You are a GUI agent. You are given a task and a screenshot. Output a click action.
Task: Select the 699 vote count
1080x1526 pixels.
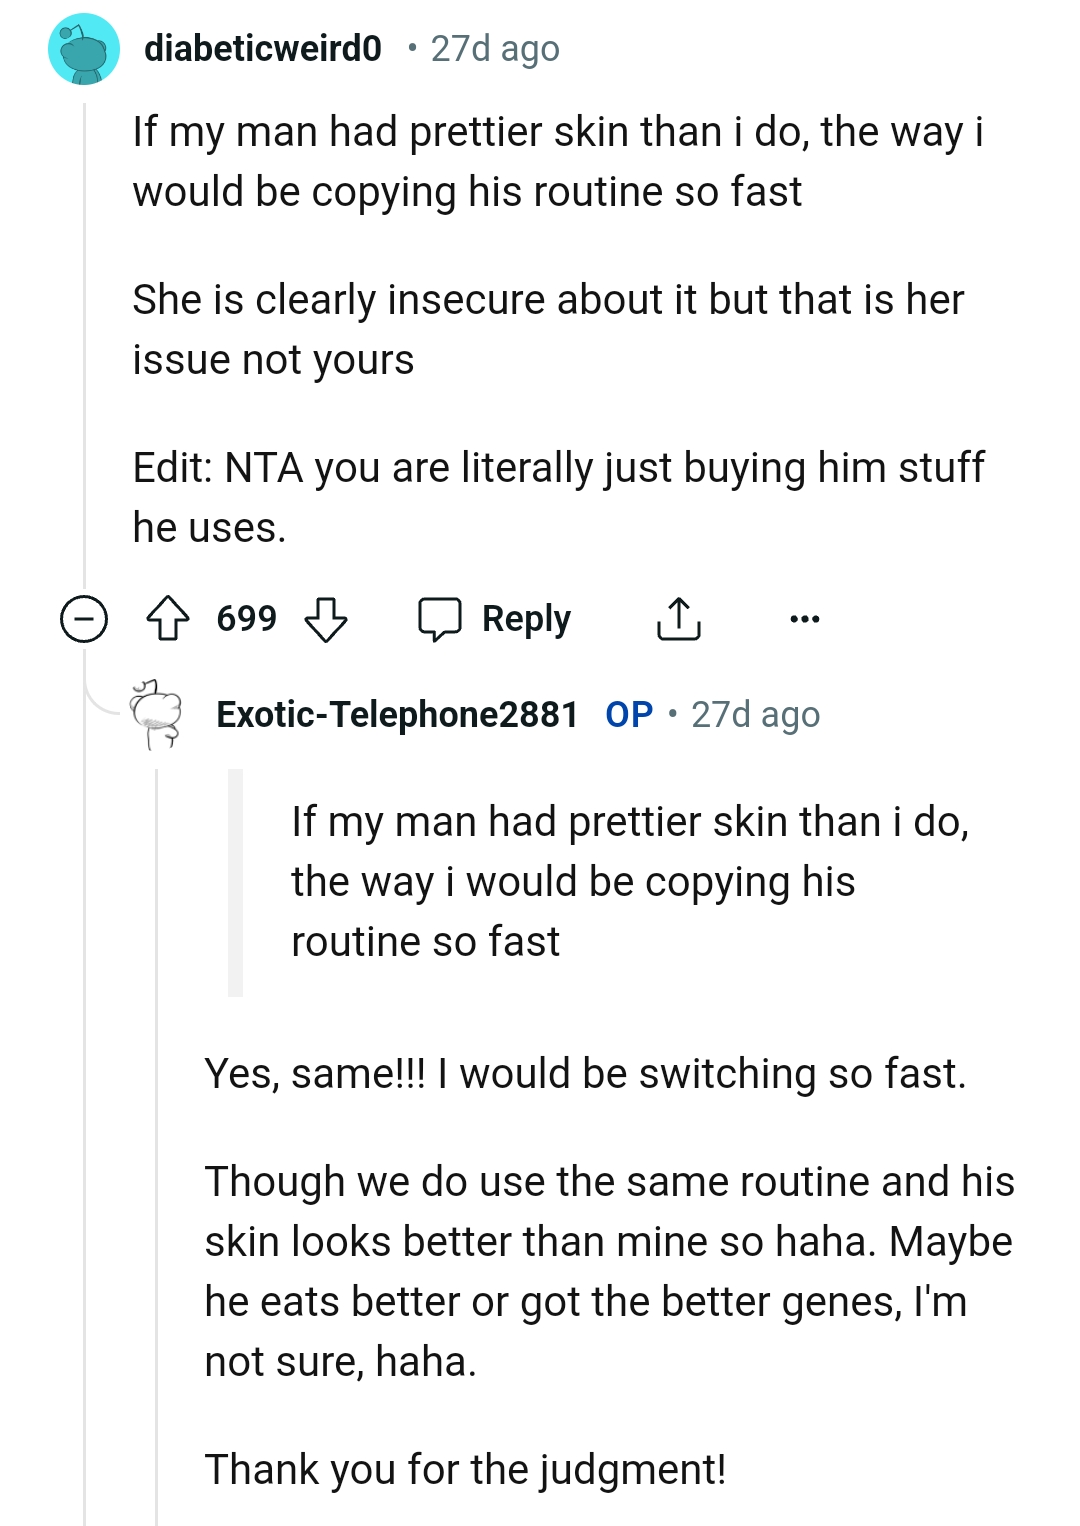coord(247,618)
